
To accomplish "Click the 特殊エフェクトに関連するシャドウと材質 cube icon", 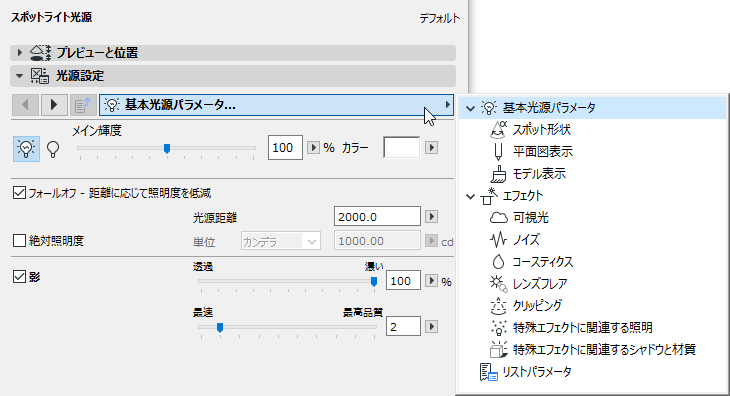I will coord(498,349).
